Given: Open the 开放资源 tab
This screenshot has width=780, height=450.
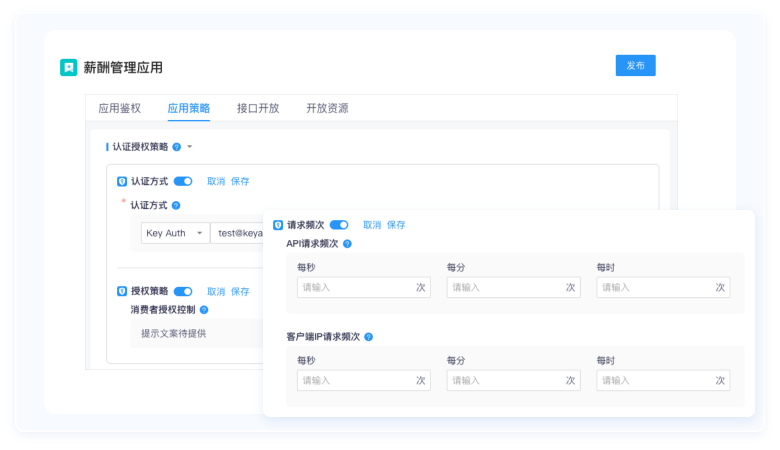Looking at the screenshot, I should pyautogui.click(x=327, y=108).
